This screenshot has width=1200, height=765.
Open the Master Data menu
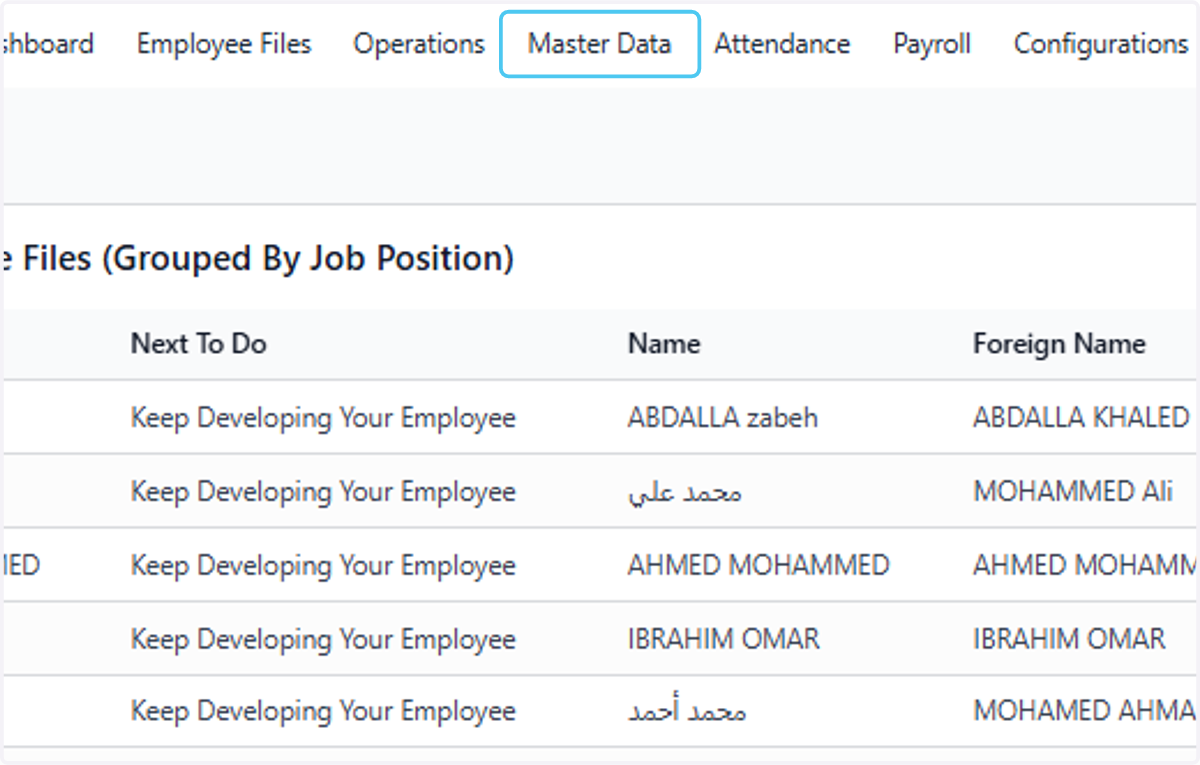pyautogui.click(x=599, y=44)
